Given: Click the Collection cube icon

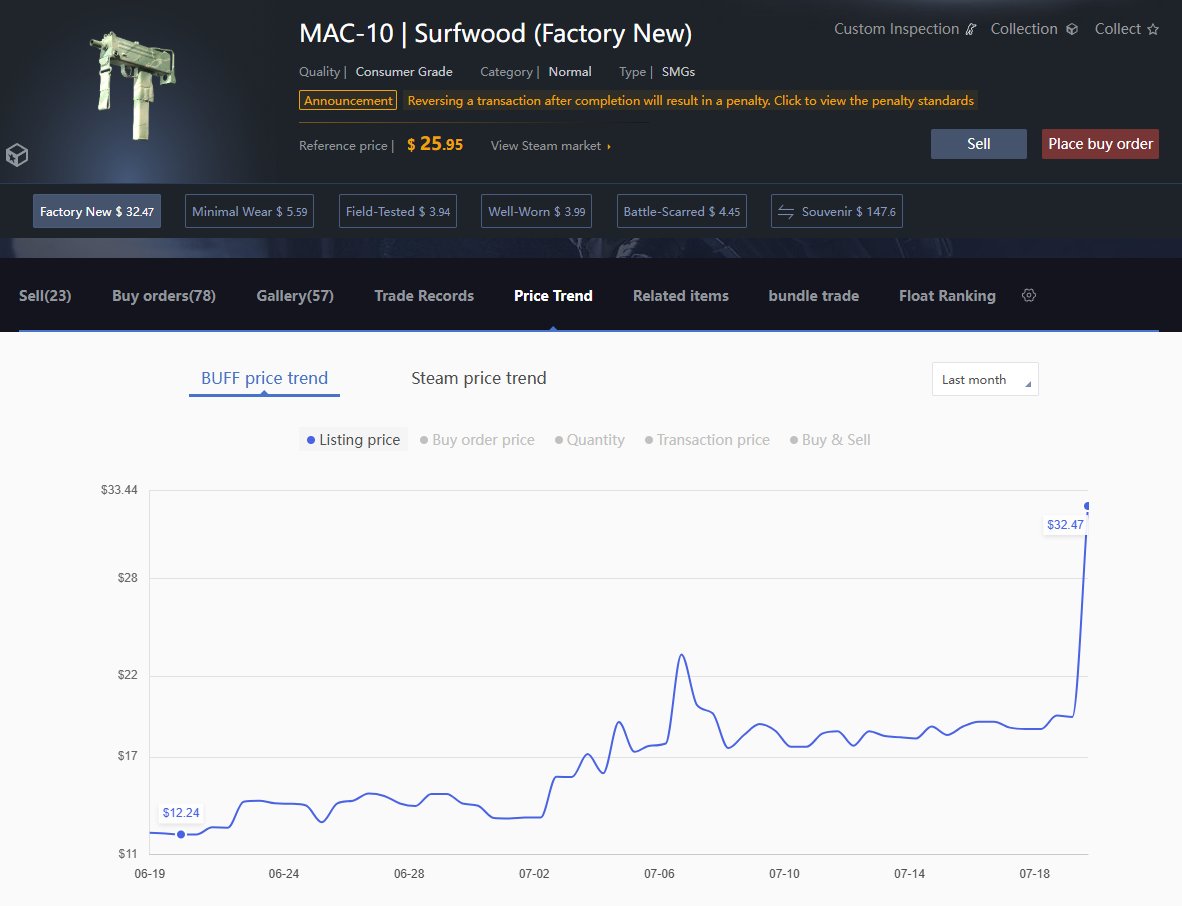Looking at the screenshot, I should point(1071,29).
